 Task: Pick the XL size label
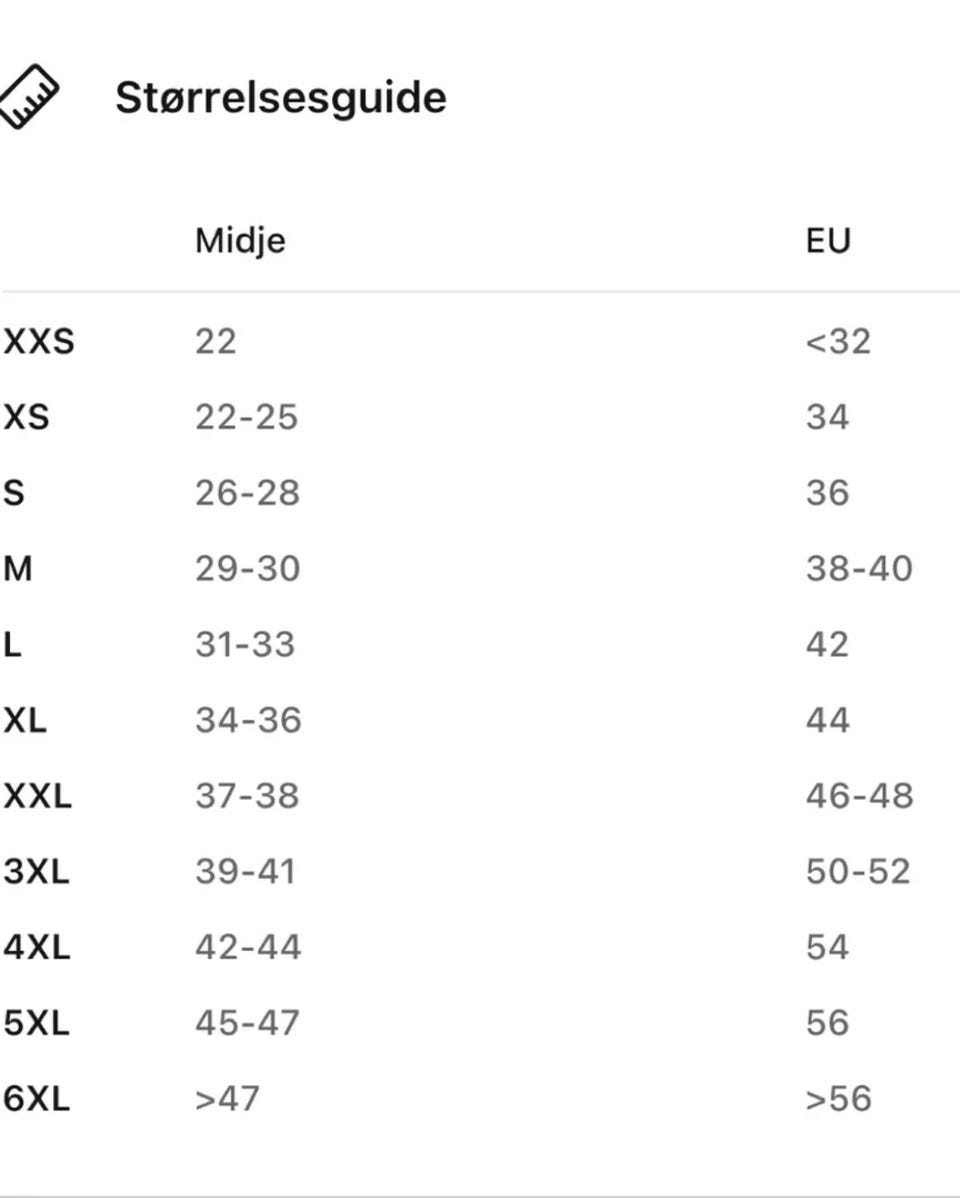click(x=25, y=721)
